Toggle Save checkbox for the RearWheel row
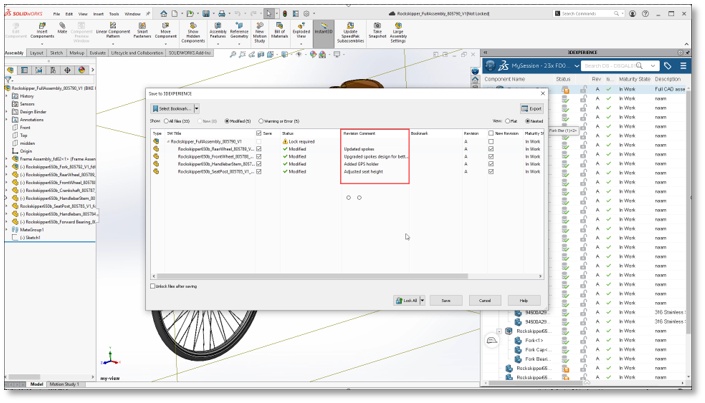Viewport: 705px width, 403px height. point(259,149)
